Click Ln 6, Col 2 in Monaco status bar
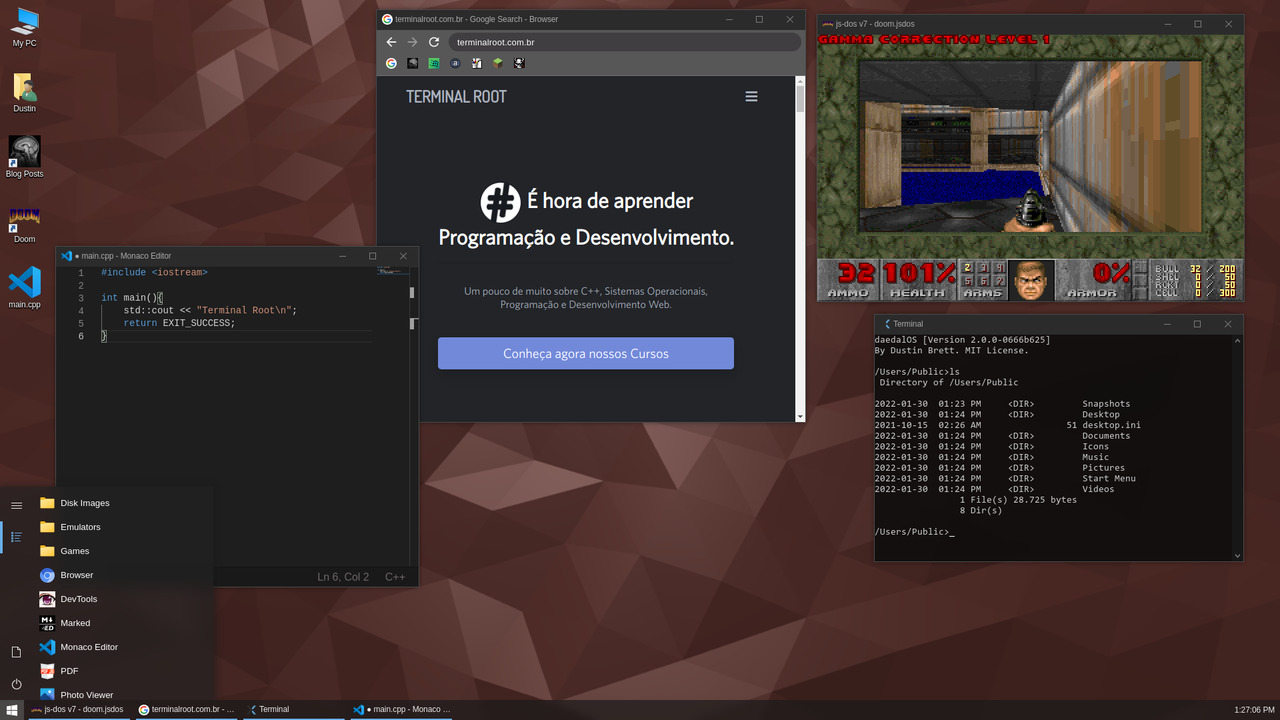Screen dimensions: 1280x720 tap(343, 577)
